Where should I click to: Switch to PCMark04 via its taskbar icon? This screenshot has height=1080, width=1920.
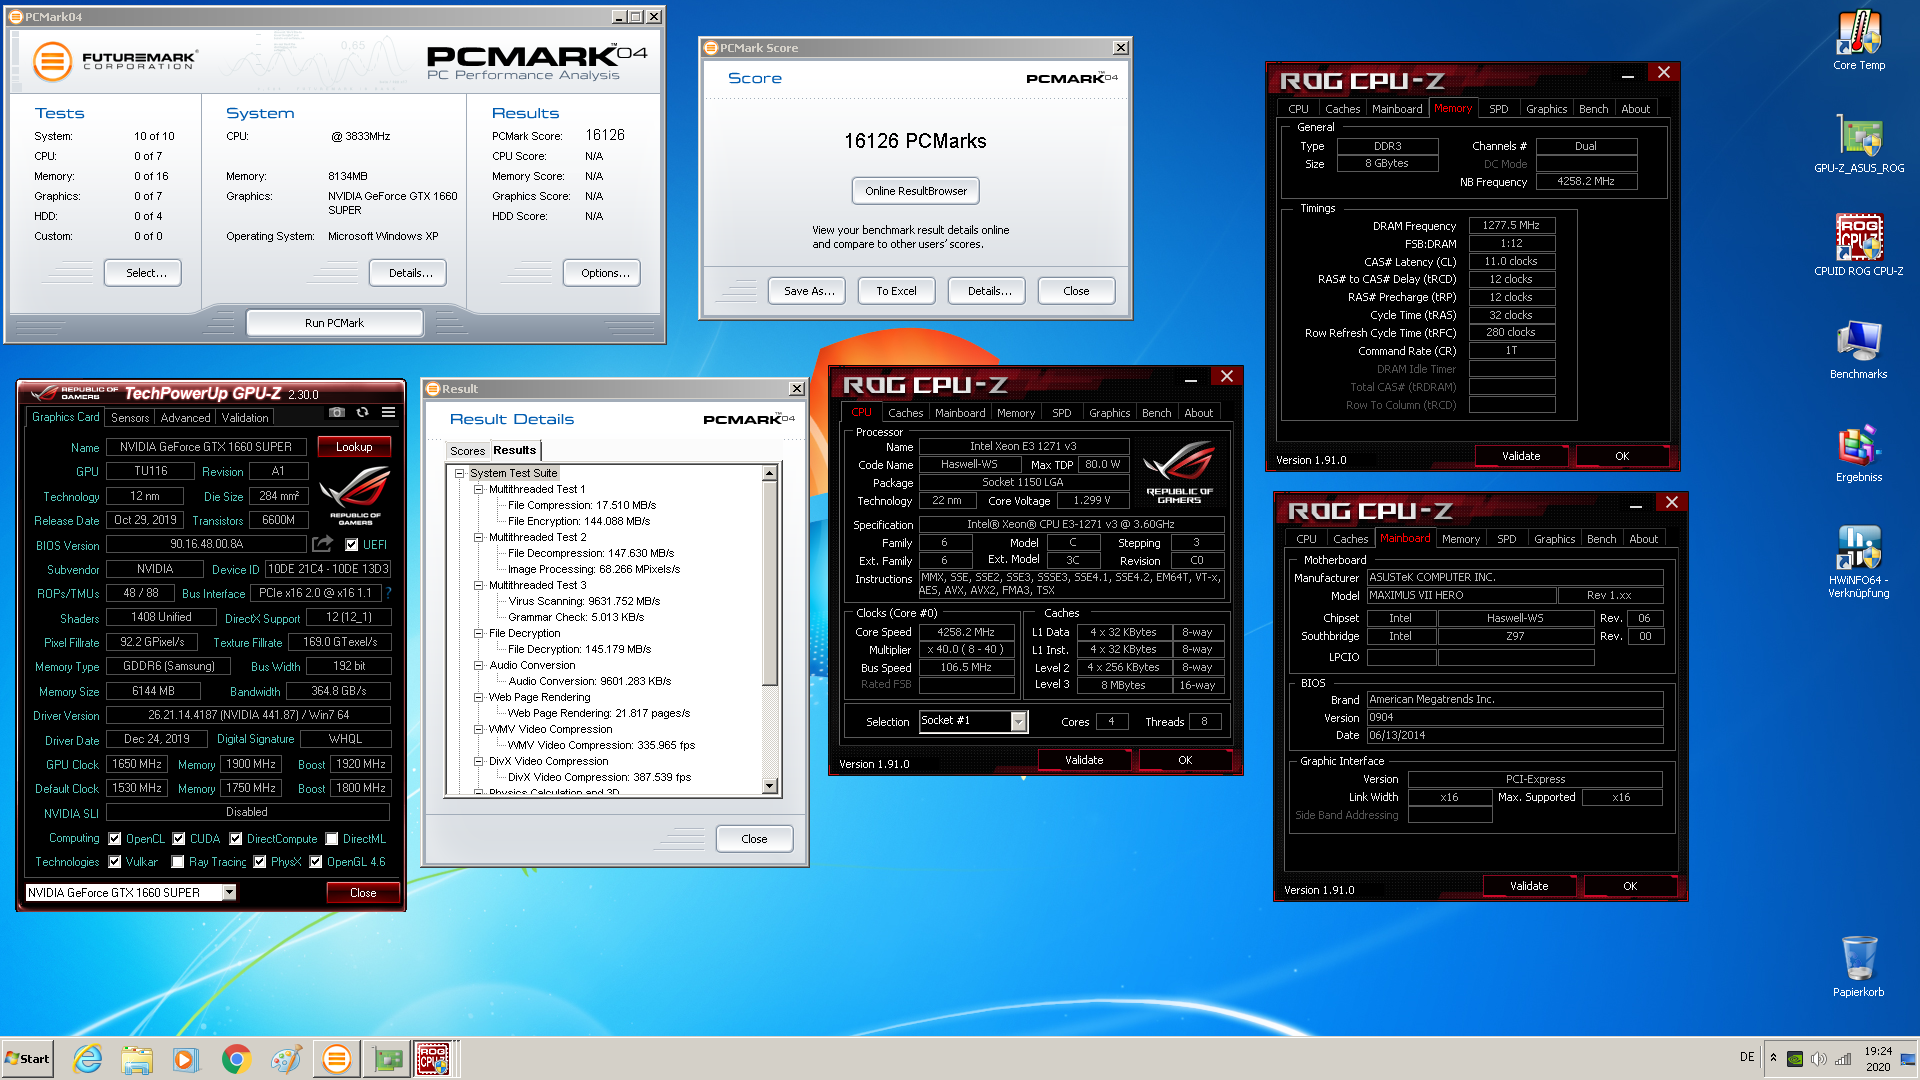point(337,1059)
